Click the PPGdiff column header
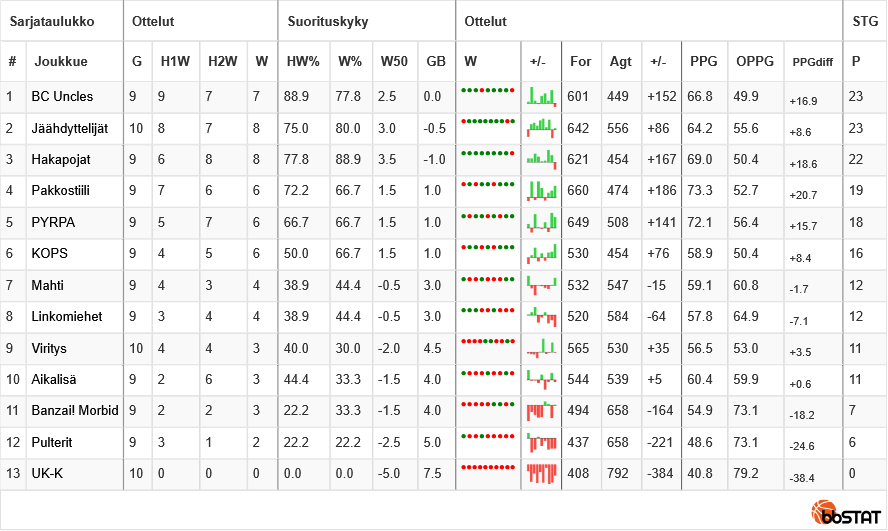The width and height of the screenshot is (888, 531). [813, 62]
